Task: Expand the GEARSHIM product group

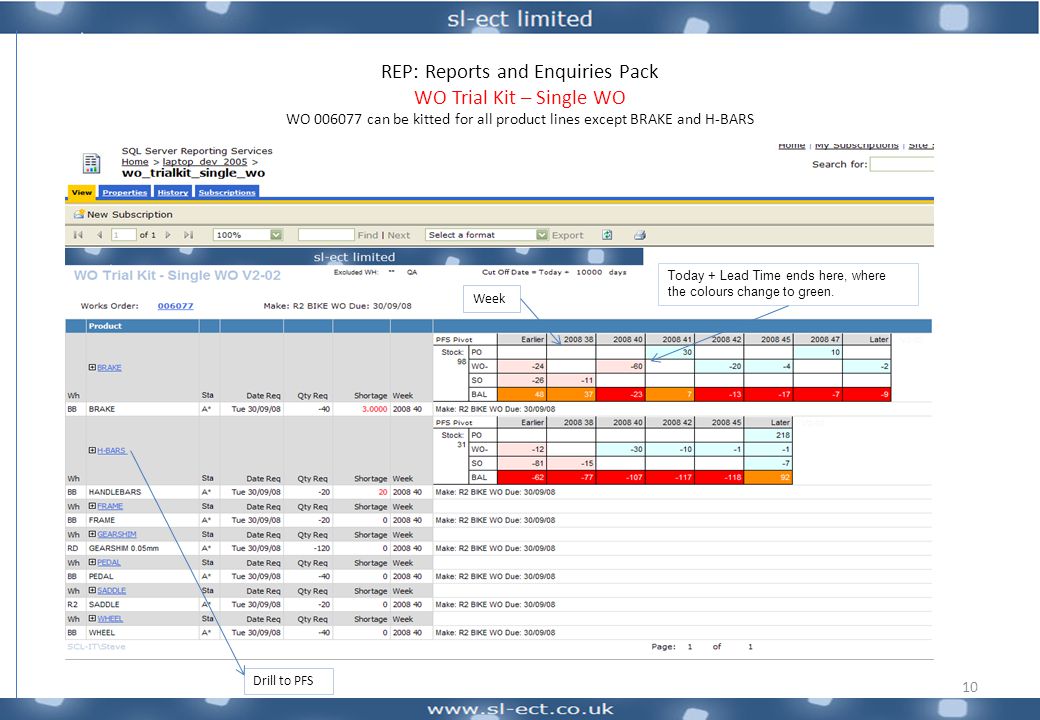Action: [92, 534]
